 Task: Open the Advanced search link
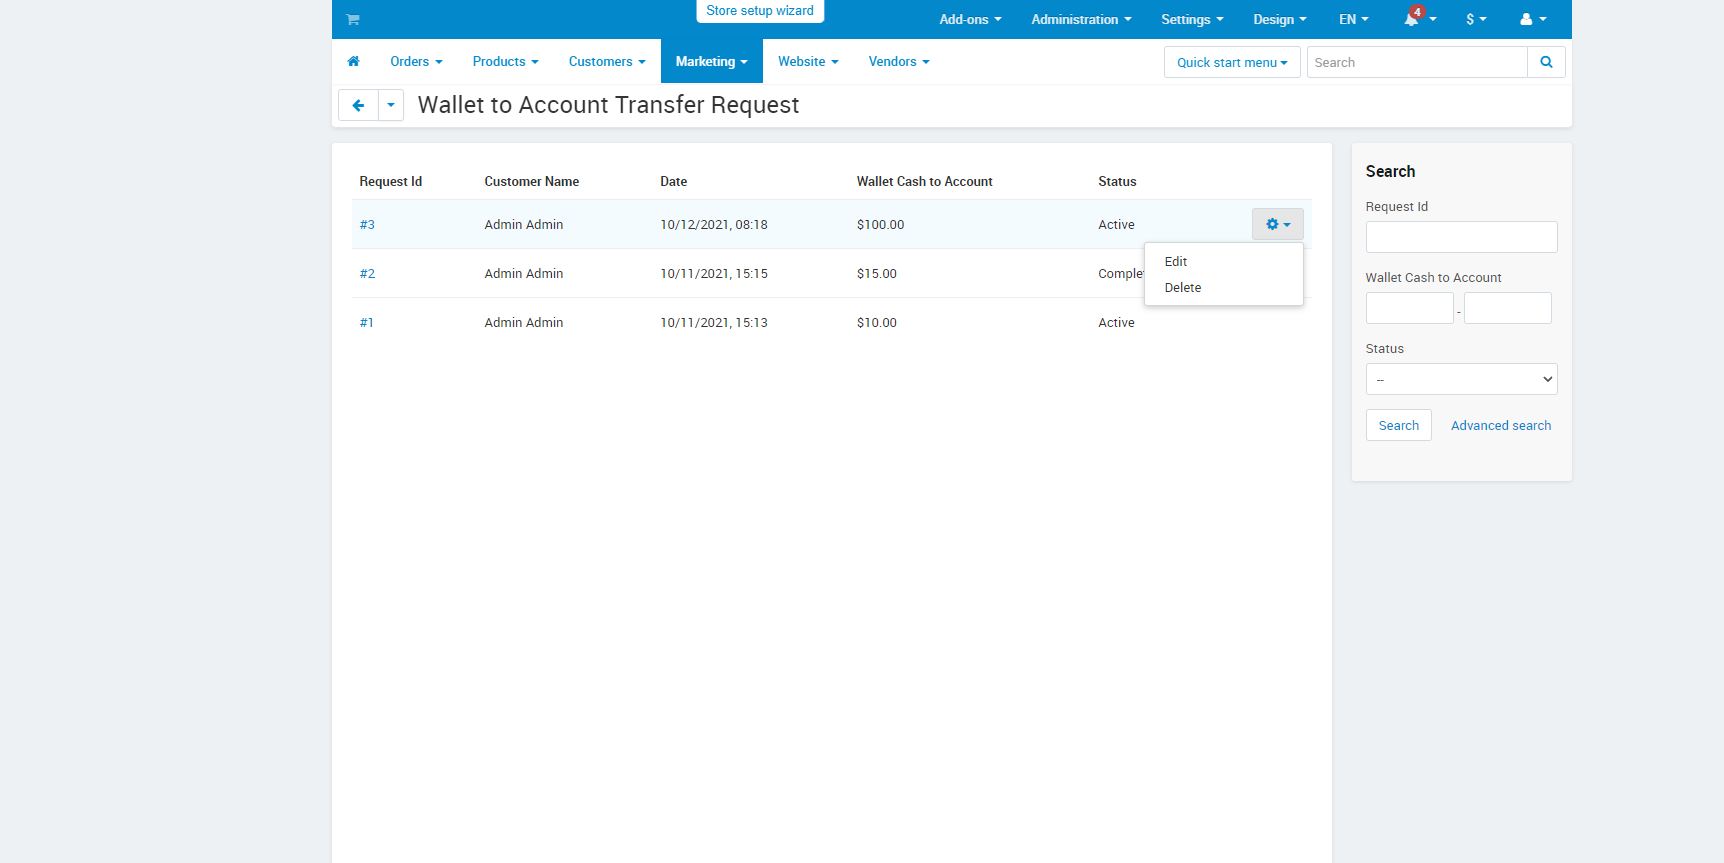click(1501, 425)
